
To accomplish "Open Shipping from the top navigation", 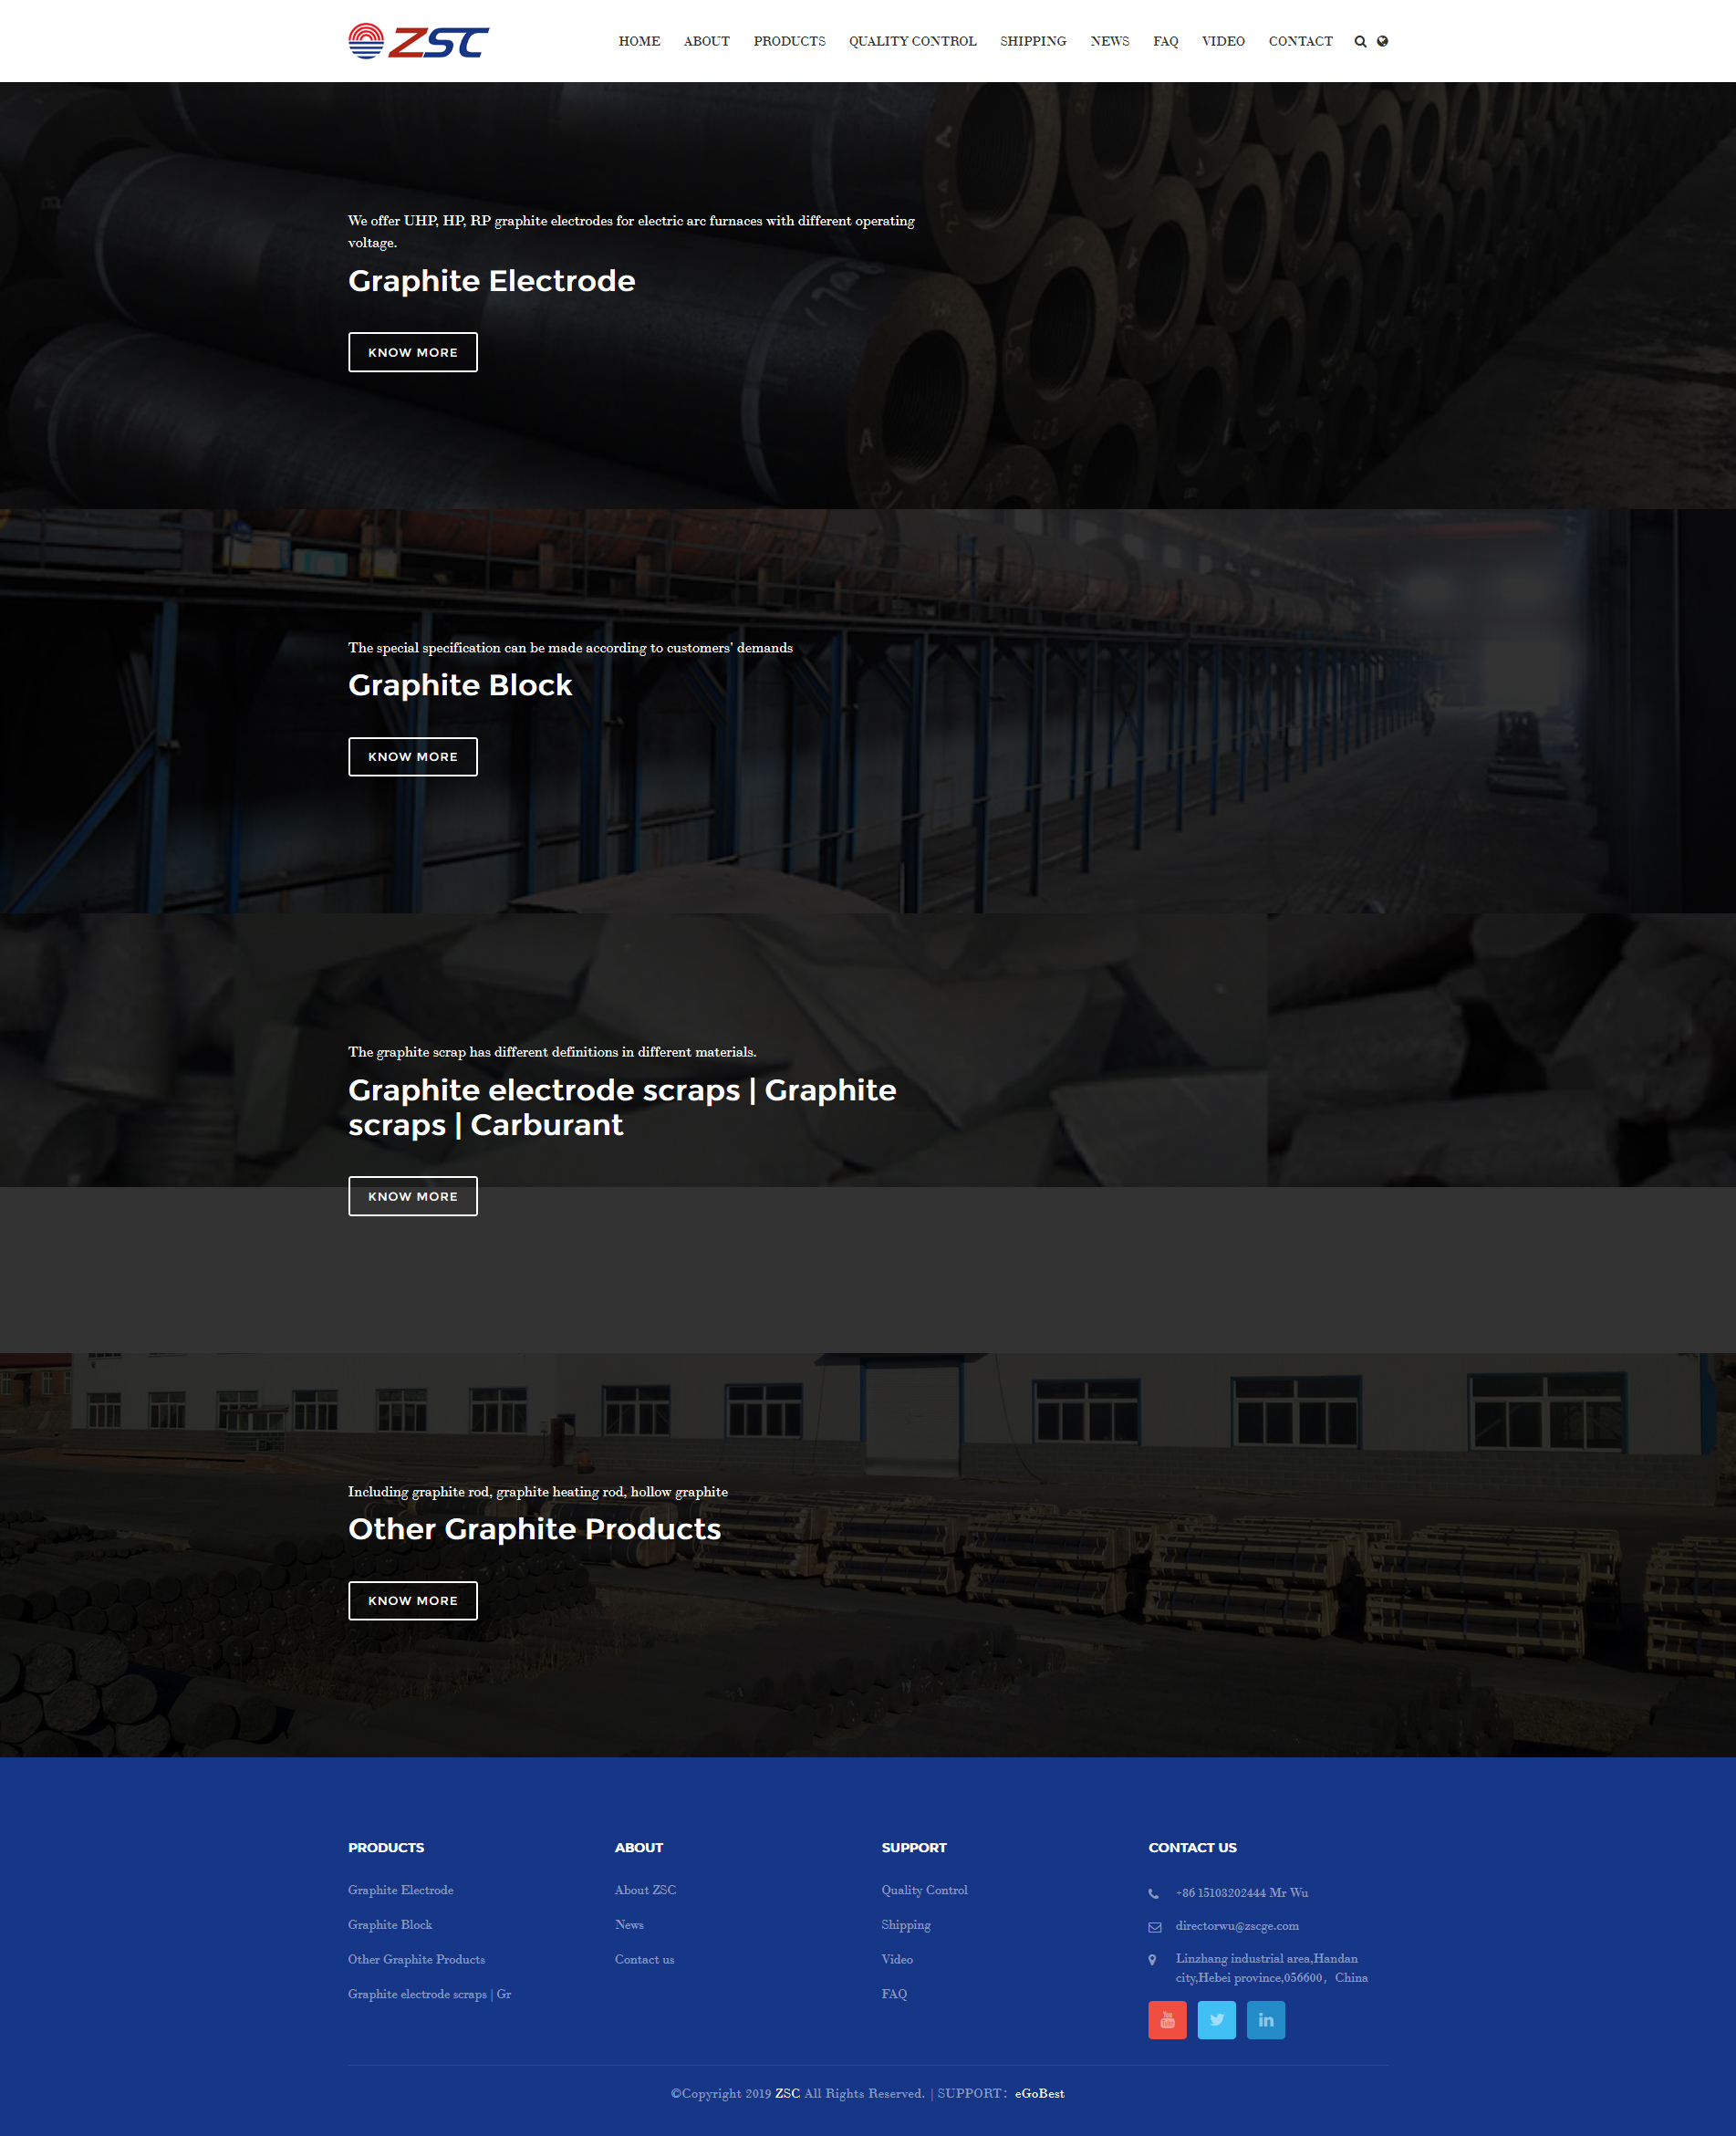I will (x=1033, y=41).
